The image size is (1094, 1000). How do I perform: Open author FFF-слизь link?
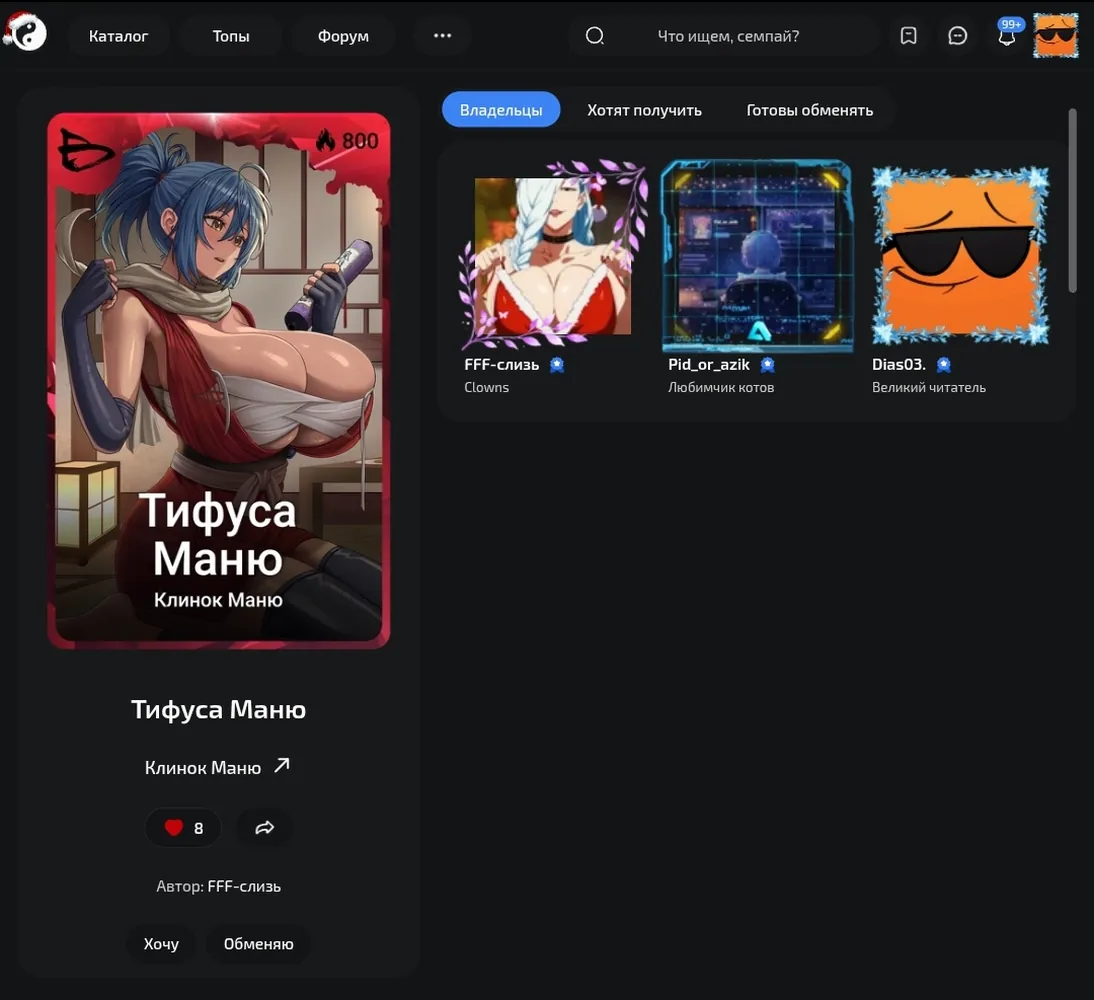tap(244, 886)
